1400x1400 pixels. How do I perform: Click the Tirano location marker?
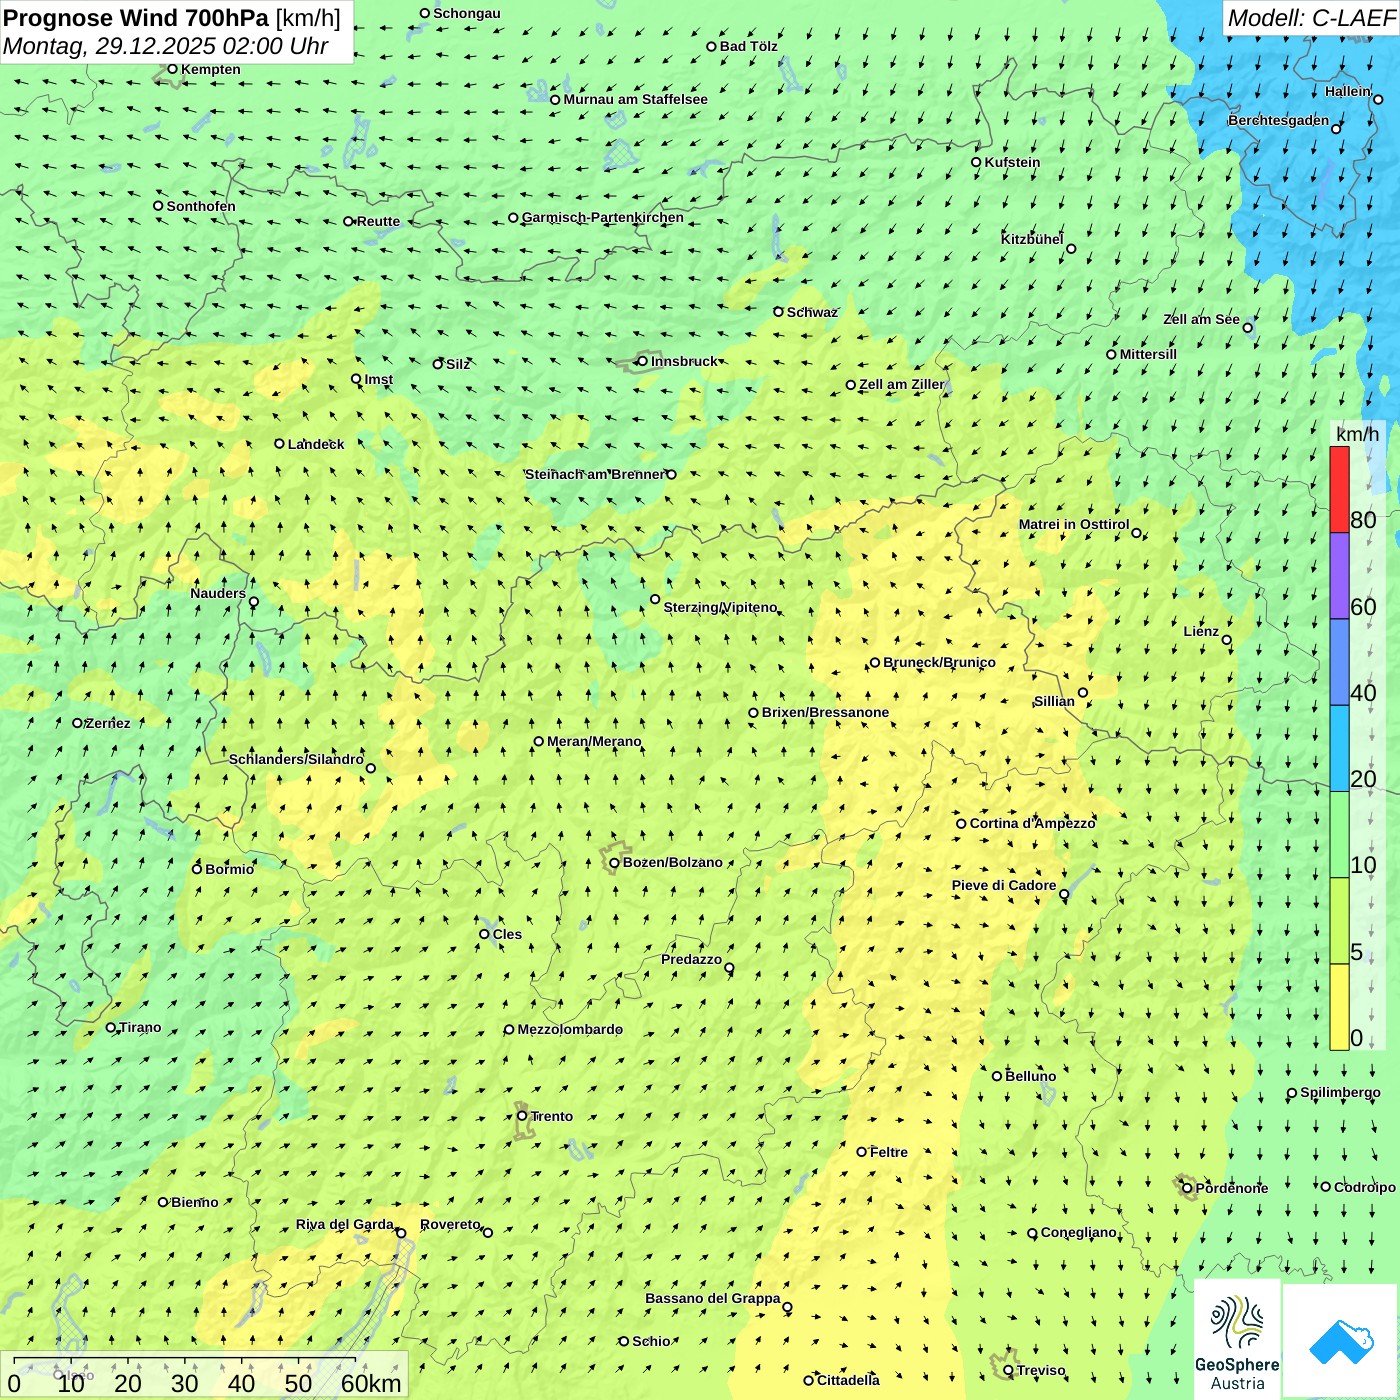click(x=111, y=1028)
